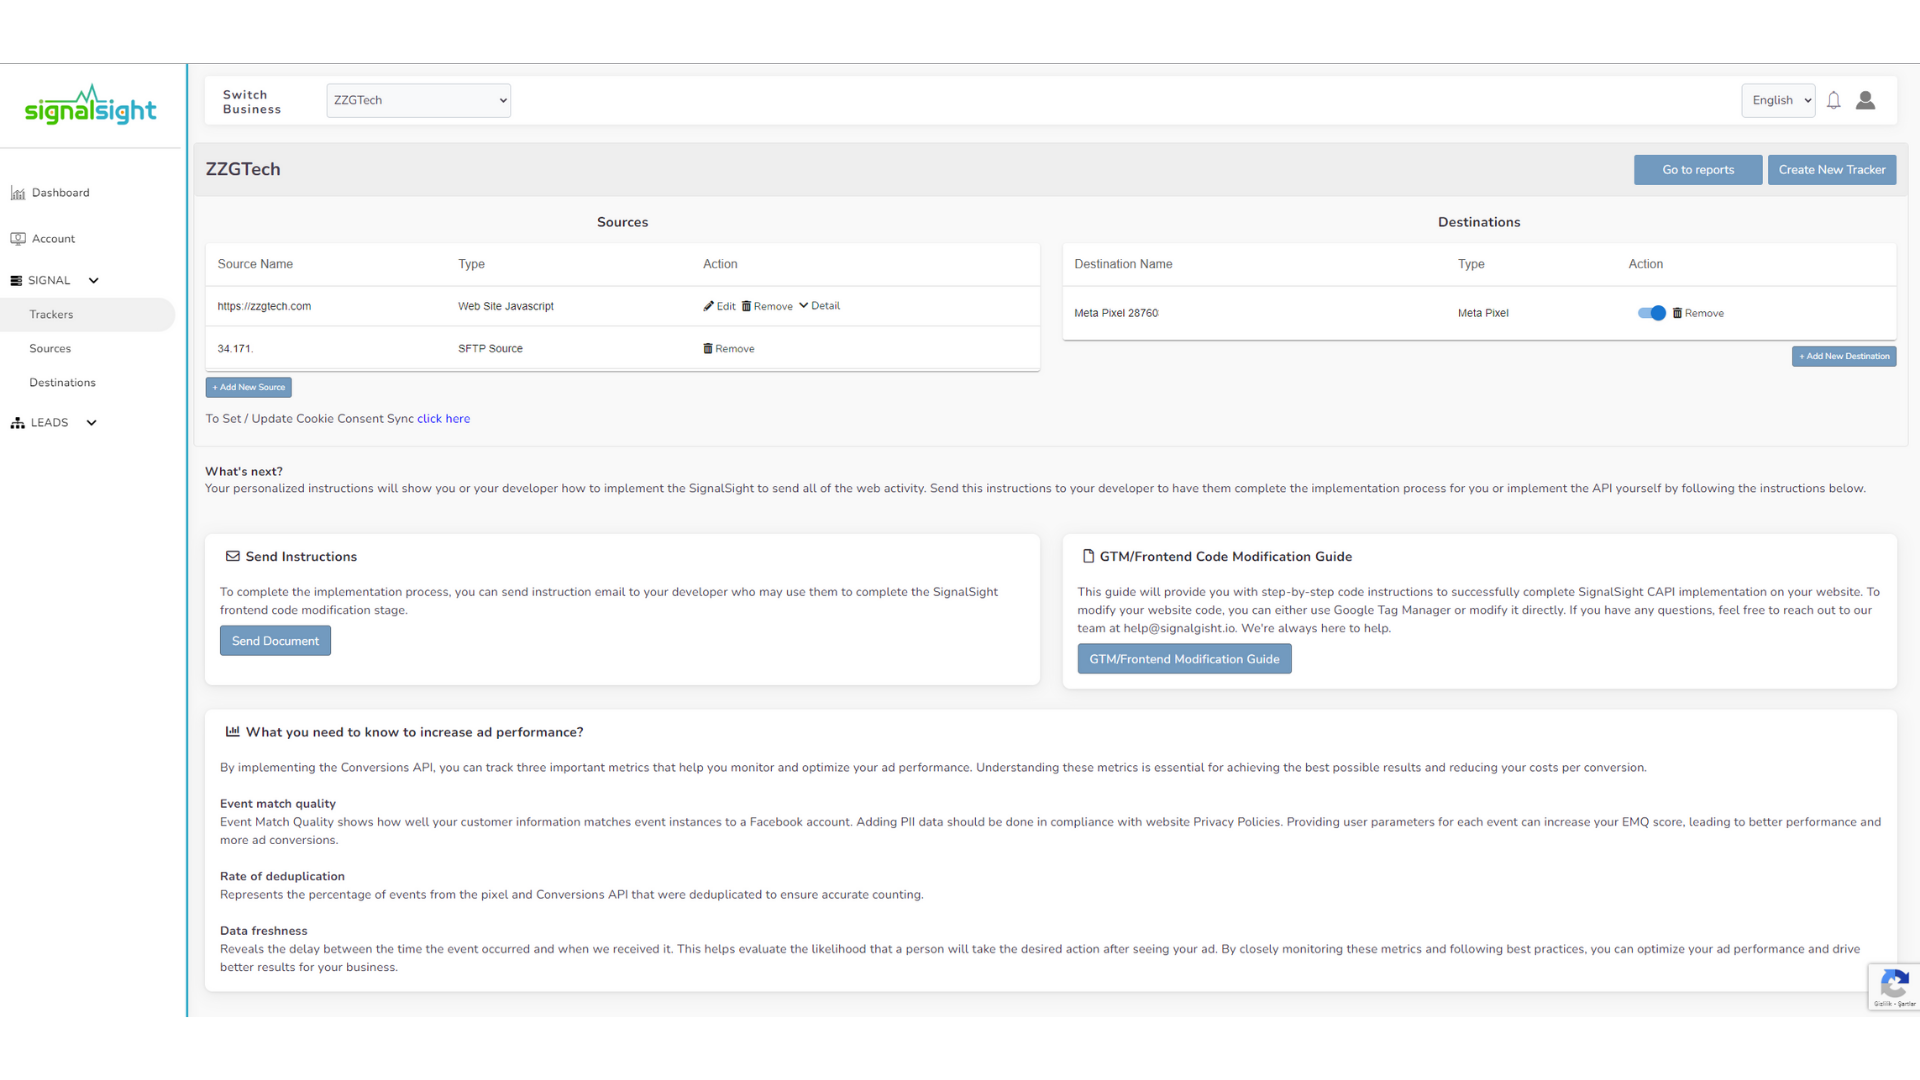Click the LEADS hierarchy icon
The image size is (1920, 1080).
pos(17,423)
